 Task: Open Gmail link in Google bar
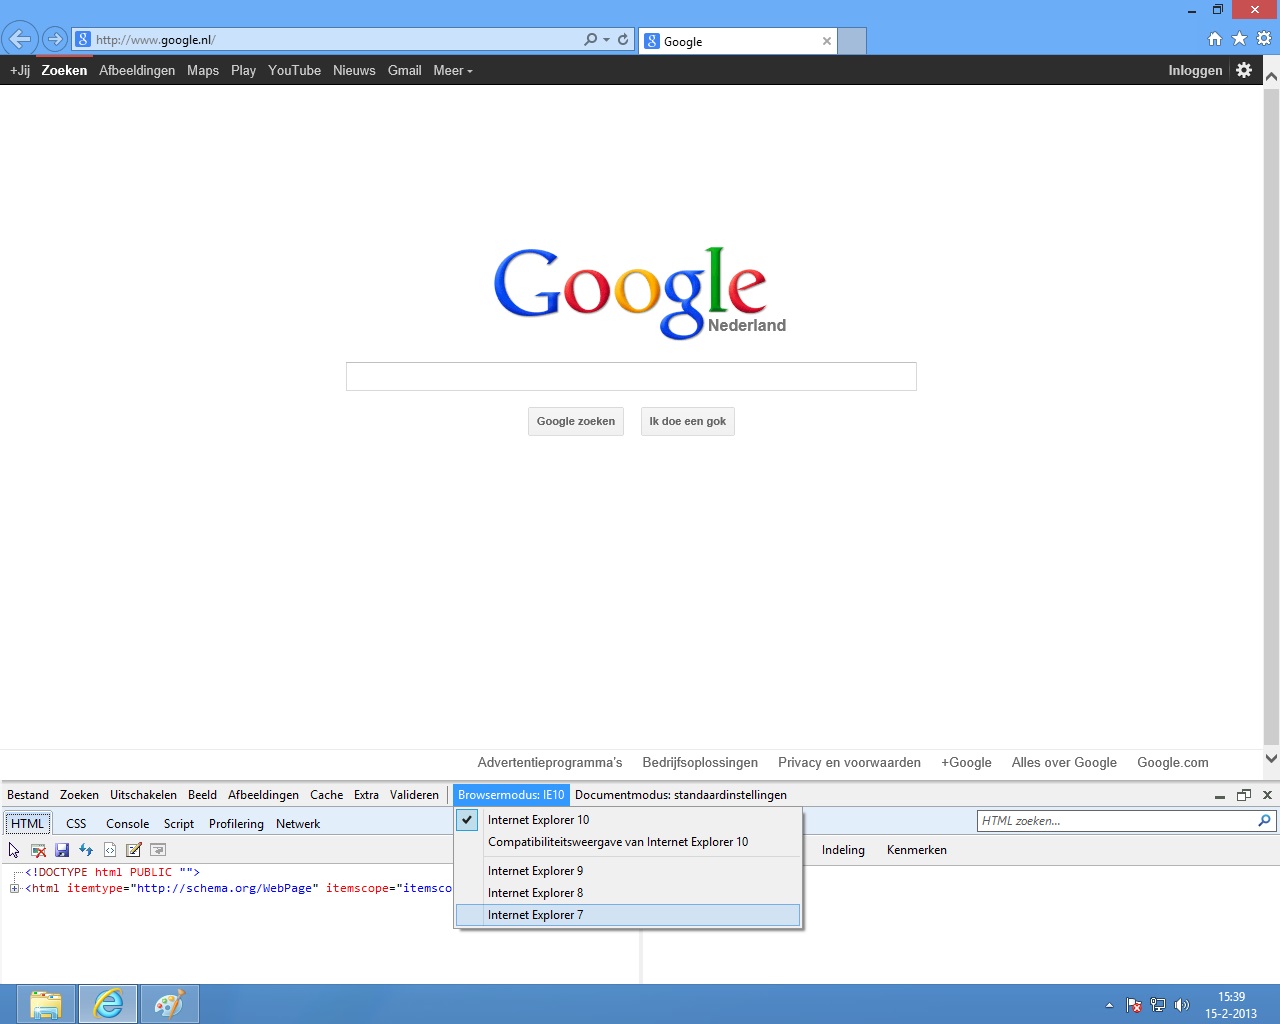[x=404, y=70]
